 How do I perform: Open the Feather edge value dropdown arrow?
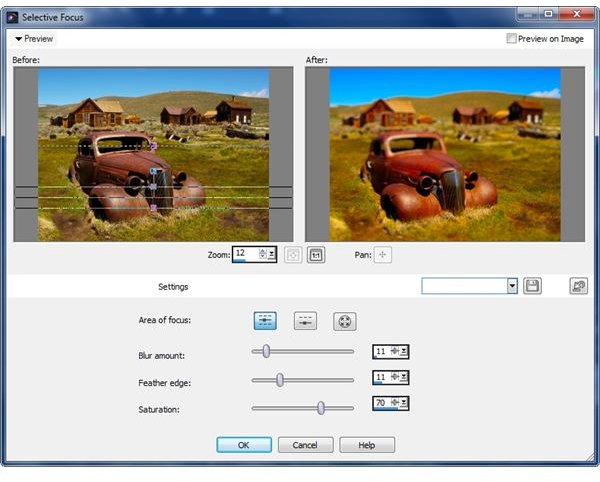[x=404, y=378]
